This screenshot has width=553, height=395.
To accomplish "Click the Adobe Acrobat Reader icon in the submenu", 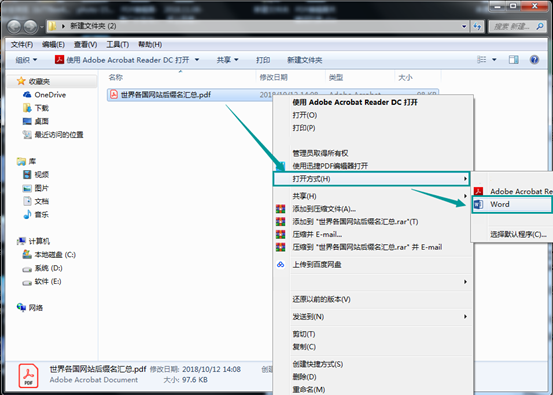I will tap(478, 191).
